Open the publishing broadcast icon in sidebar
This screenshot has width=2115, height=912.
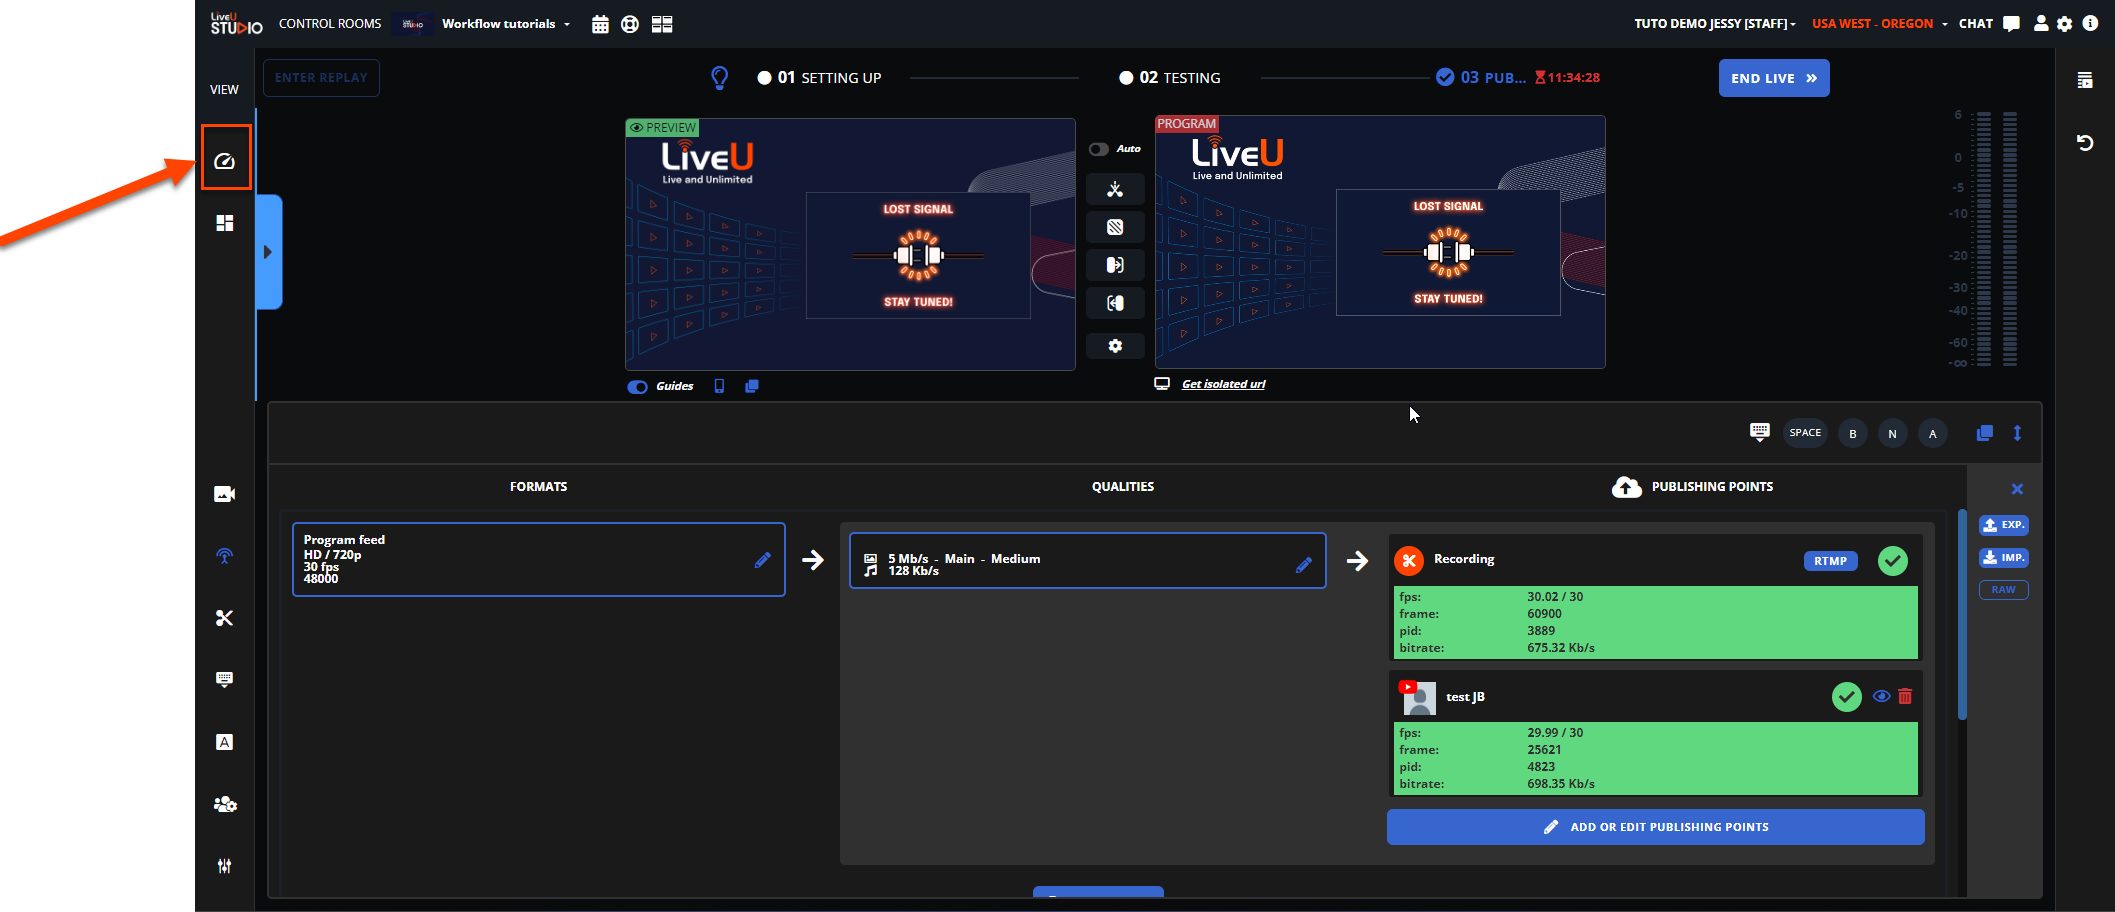coord(225,556)
